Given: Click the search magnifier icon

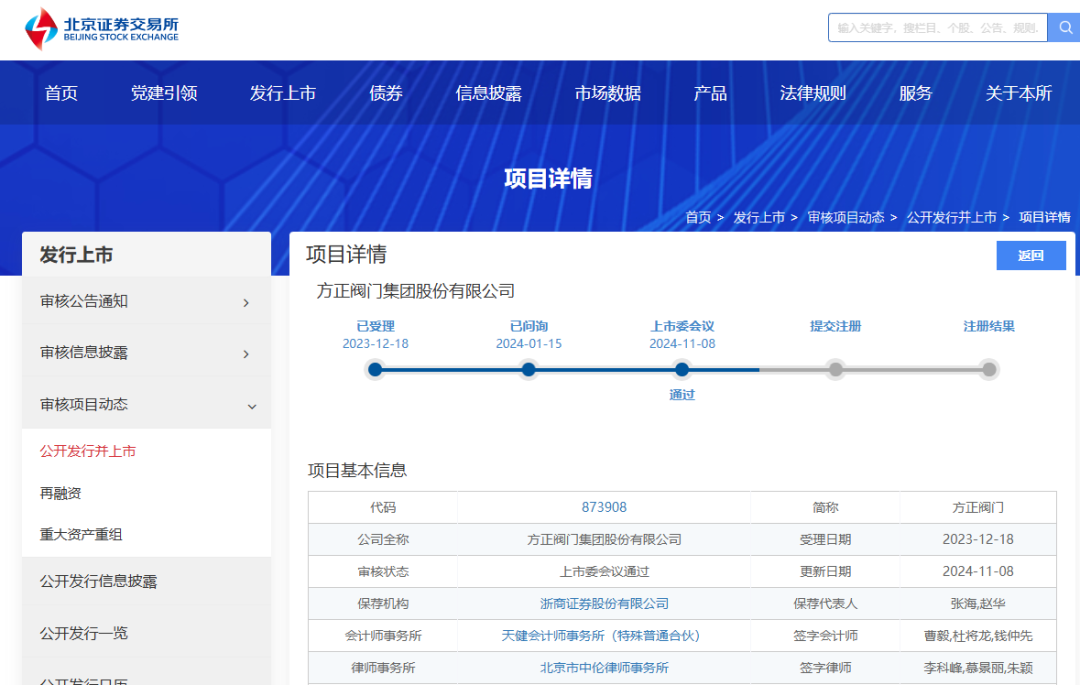Looking at the screenshot, I should 1064,28.
